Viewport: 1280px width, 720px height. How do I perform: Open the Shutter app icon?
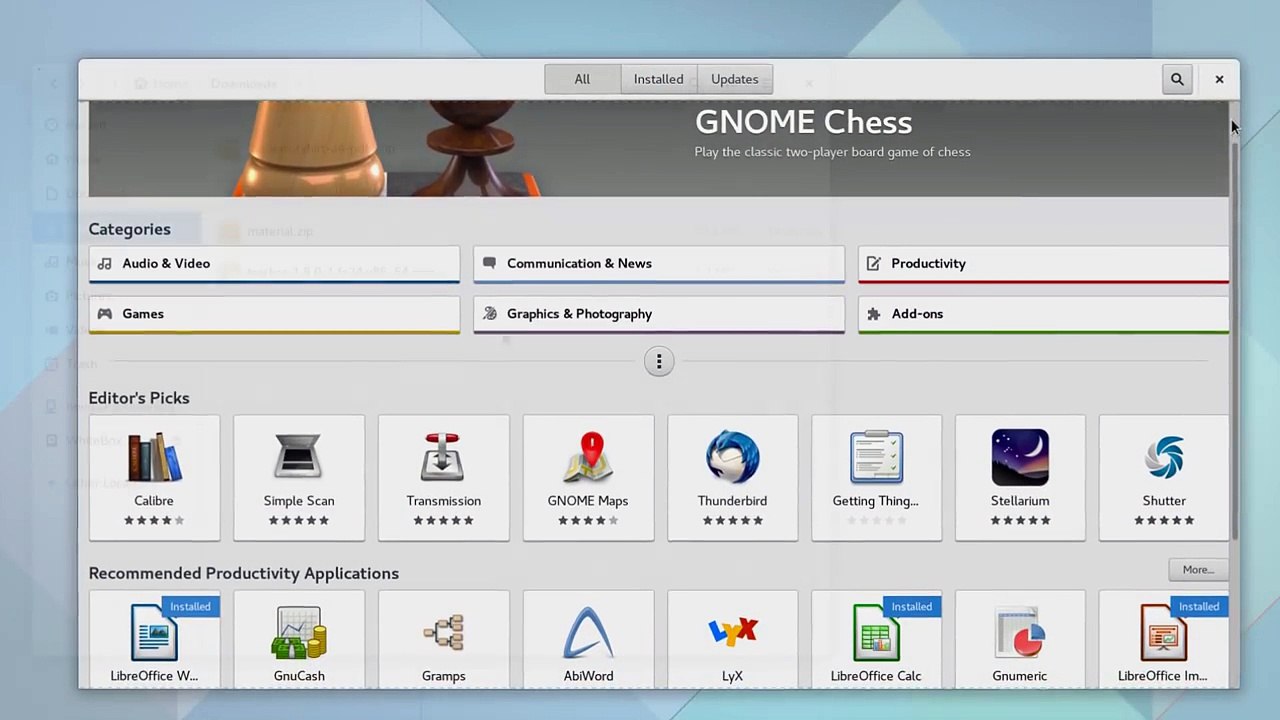(x=1164, y=458)
